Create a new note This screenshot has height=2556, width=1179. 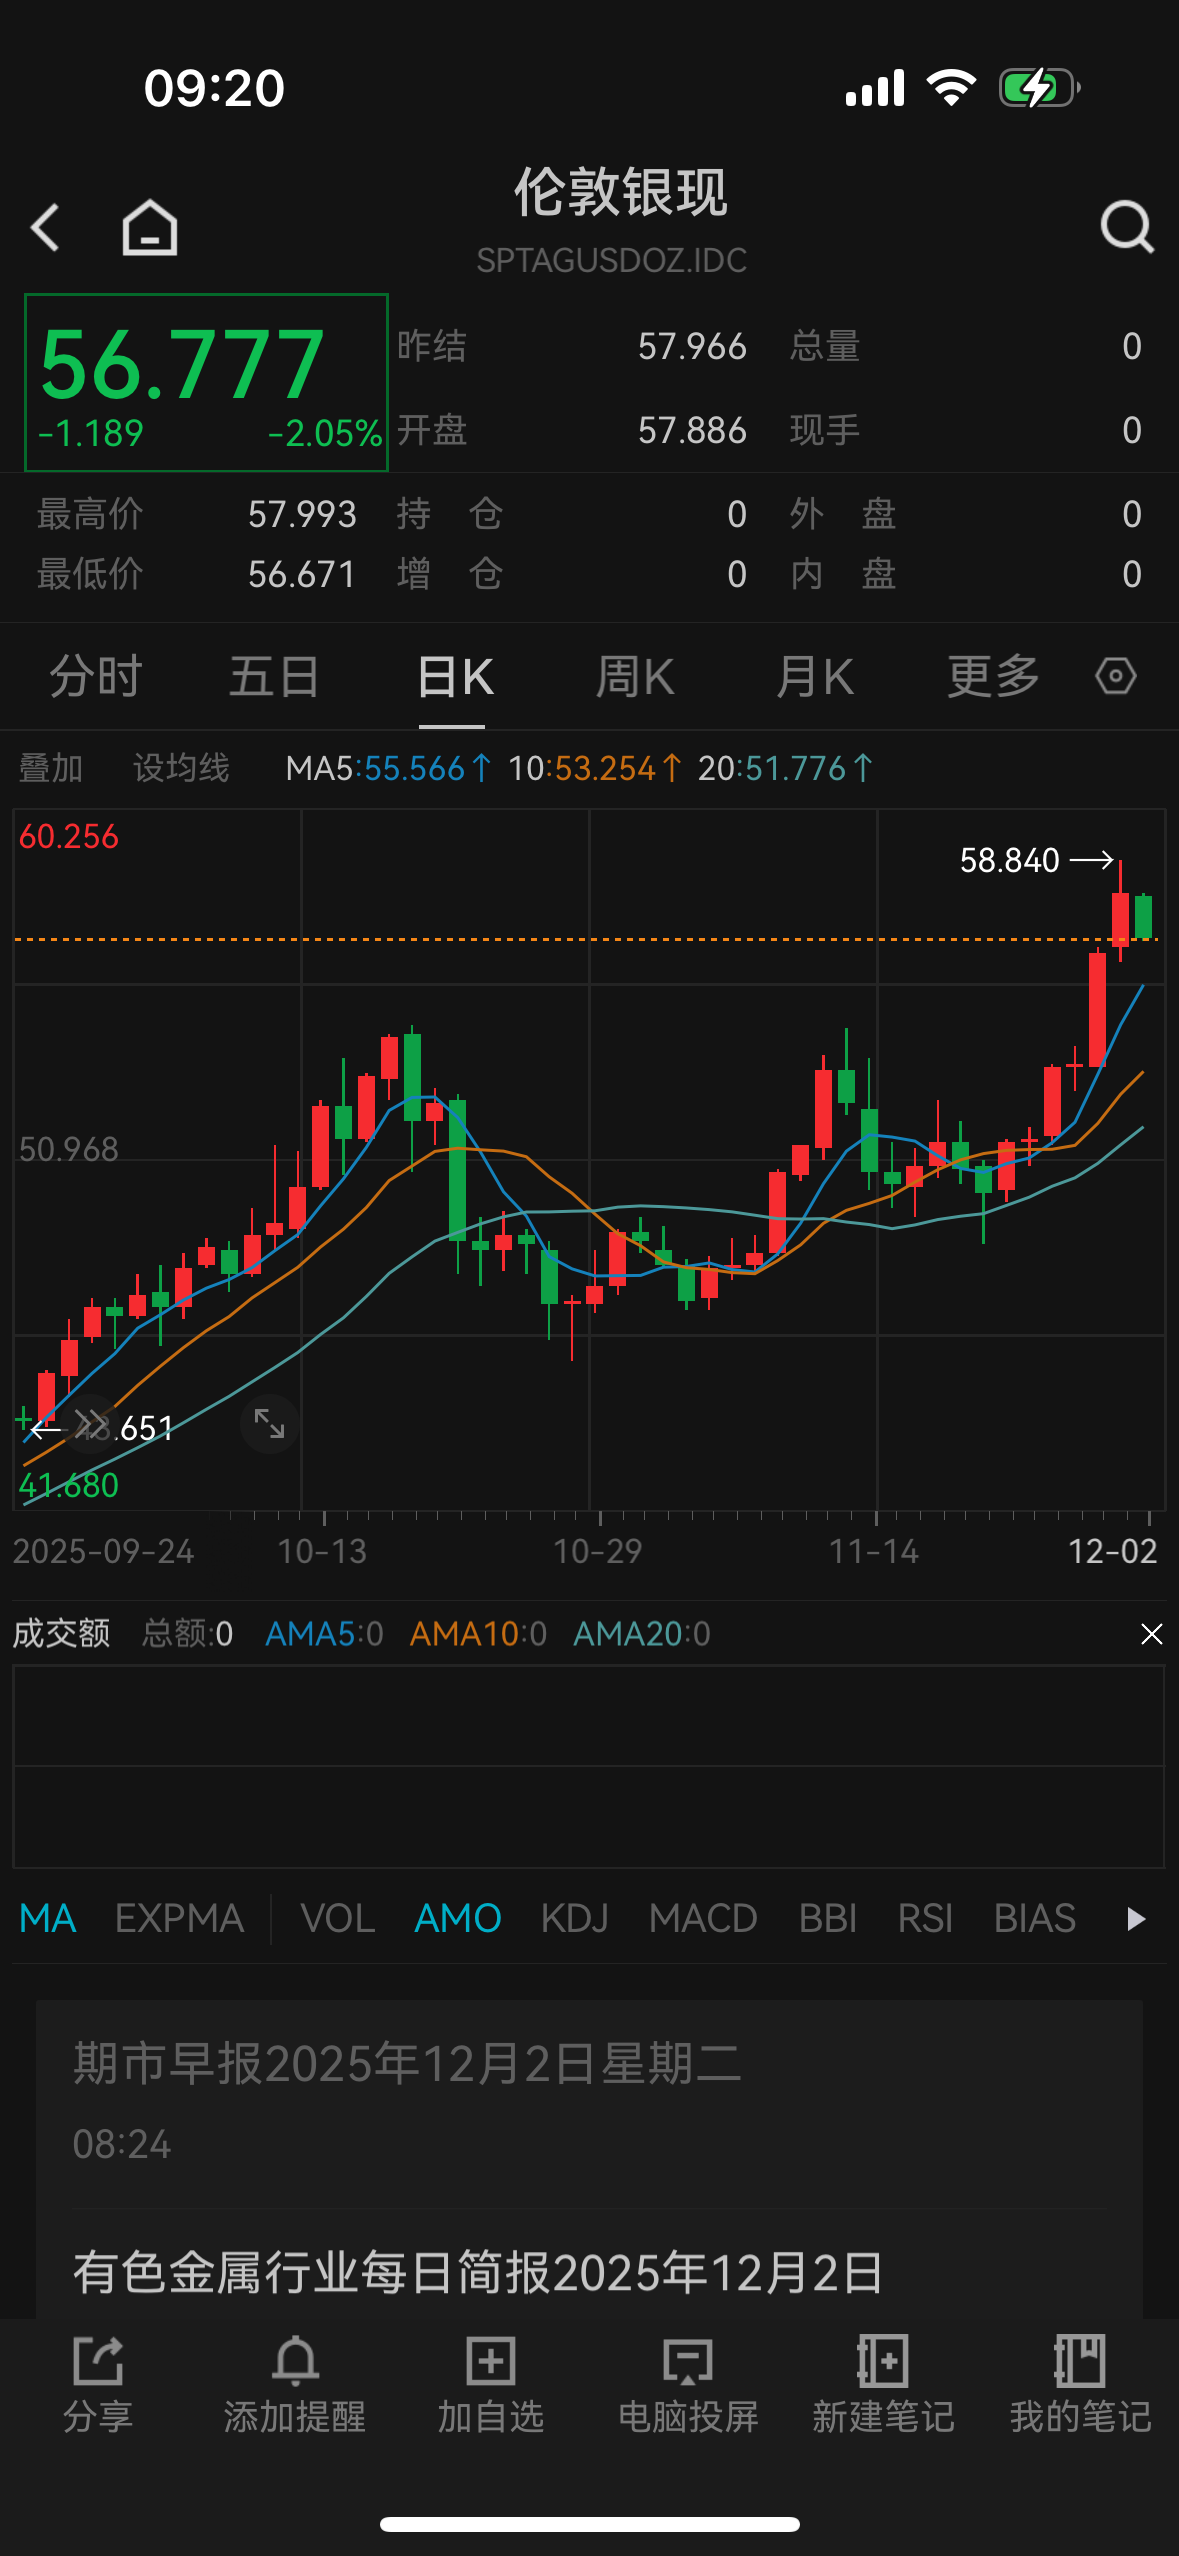point(883,2384)
